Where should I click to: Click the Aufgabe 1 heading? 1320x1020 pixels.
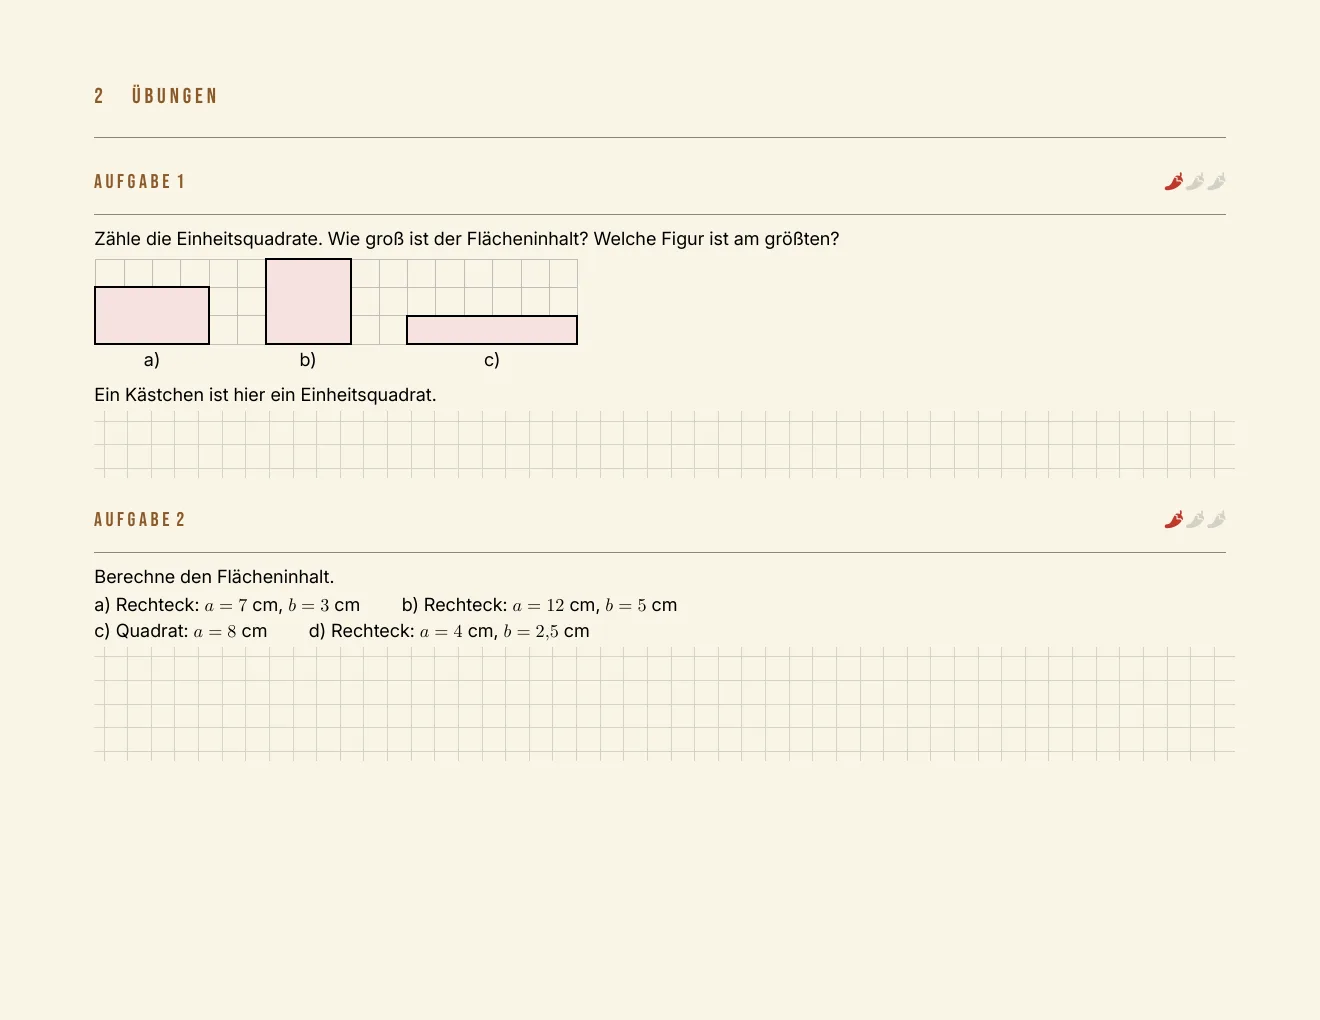coord(140,182)
